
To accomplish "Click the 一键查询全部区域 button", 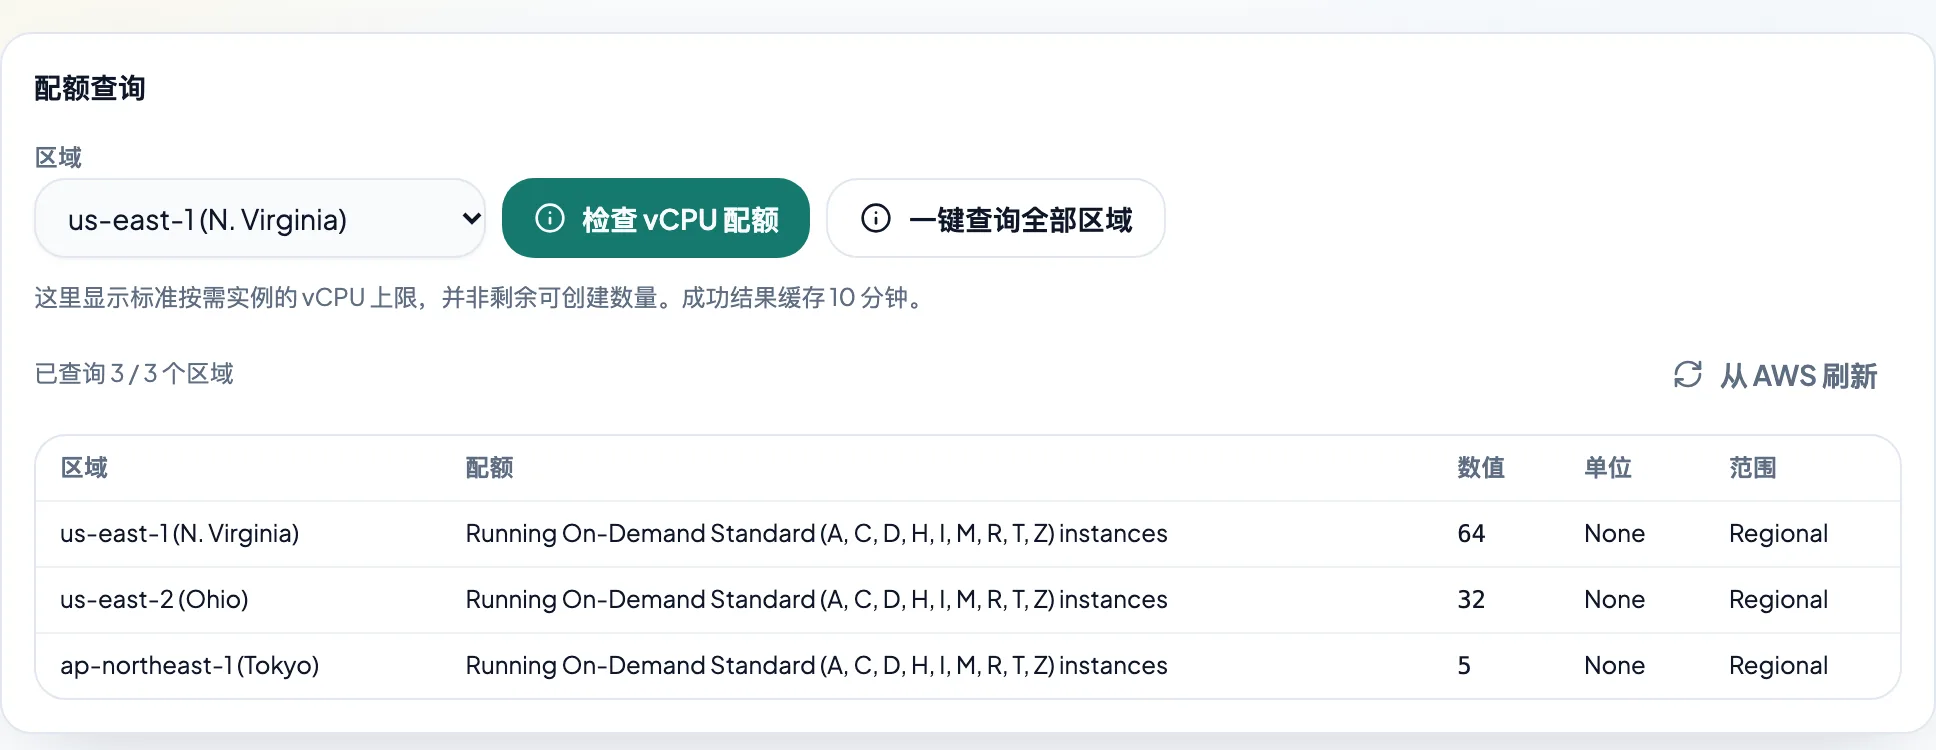I will coord(996,219).
